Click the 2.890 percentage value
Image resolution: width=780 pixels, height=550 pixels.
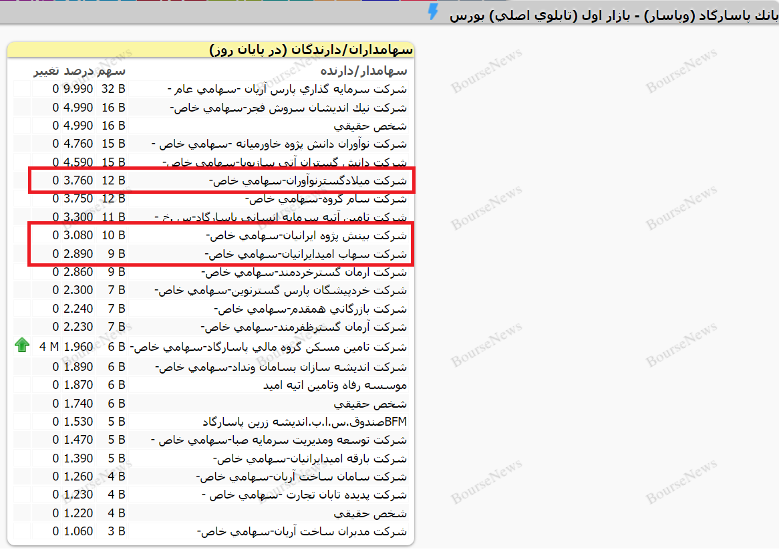(78, 254)
